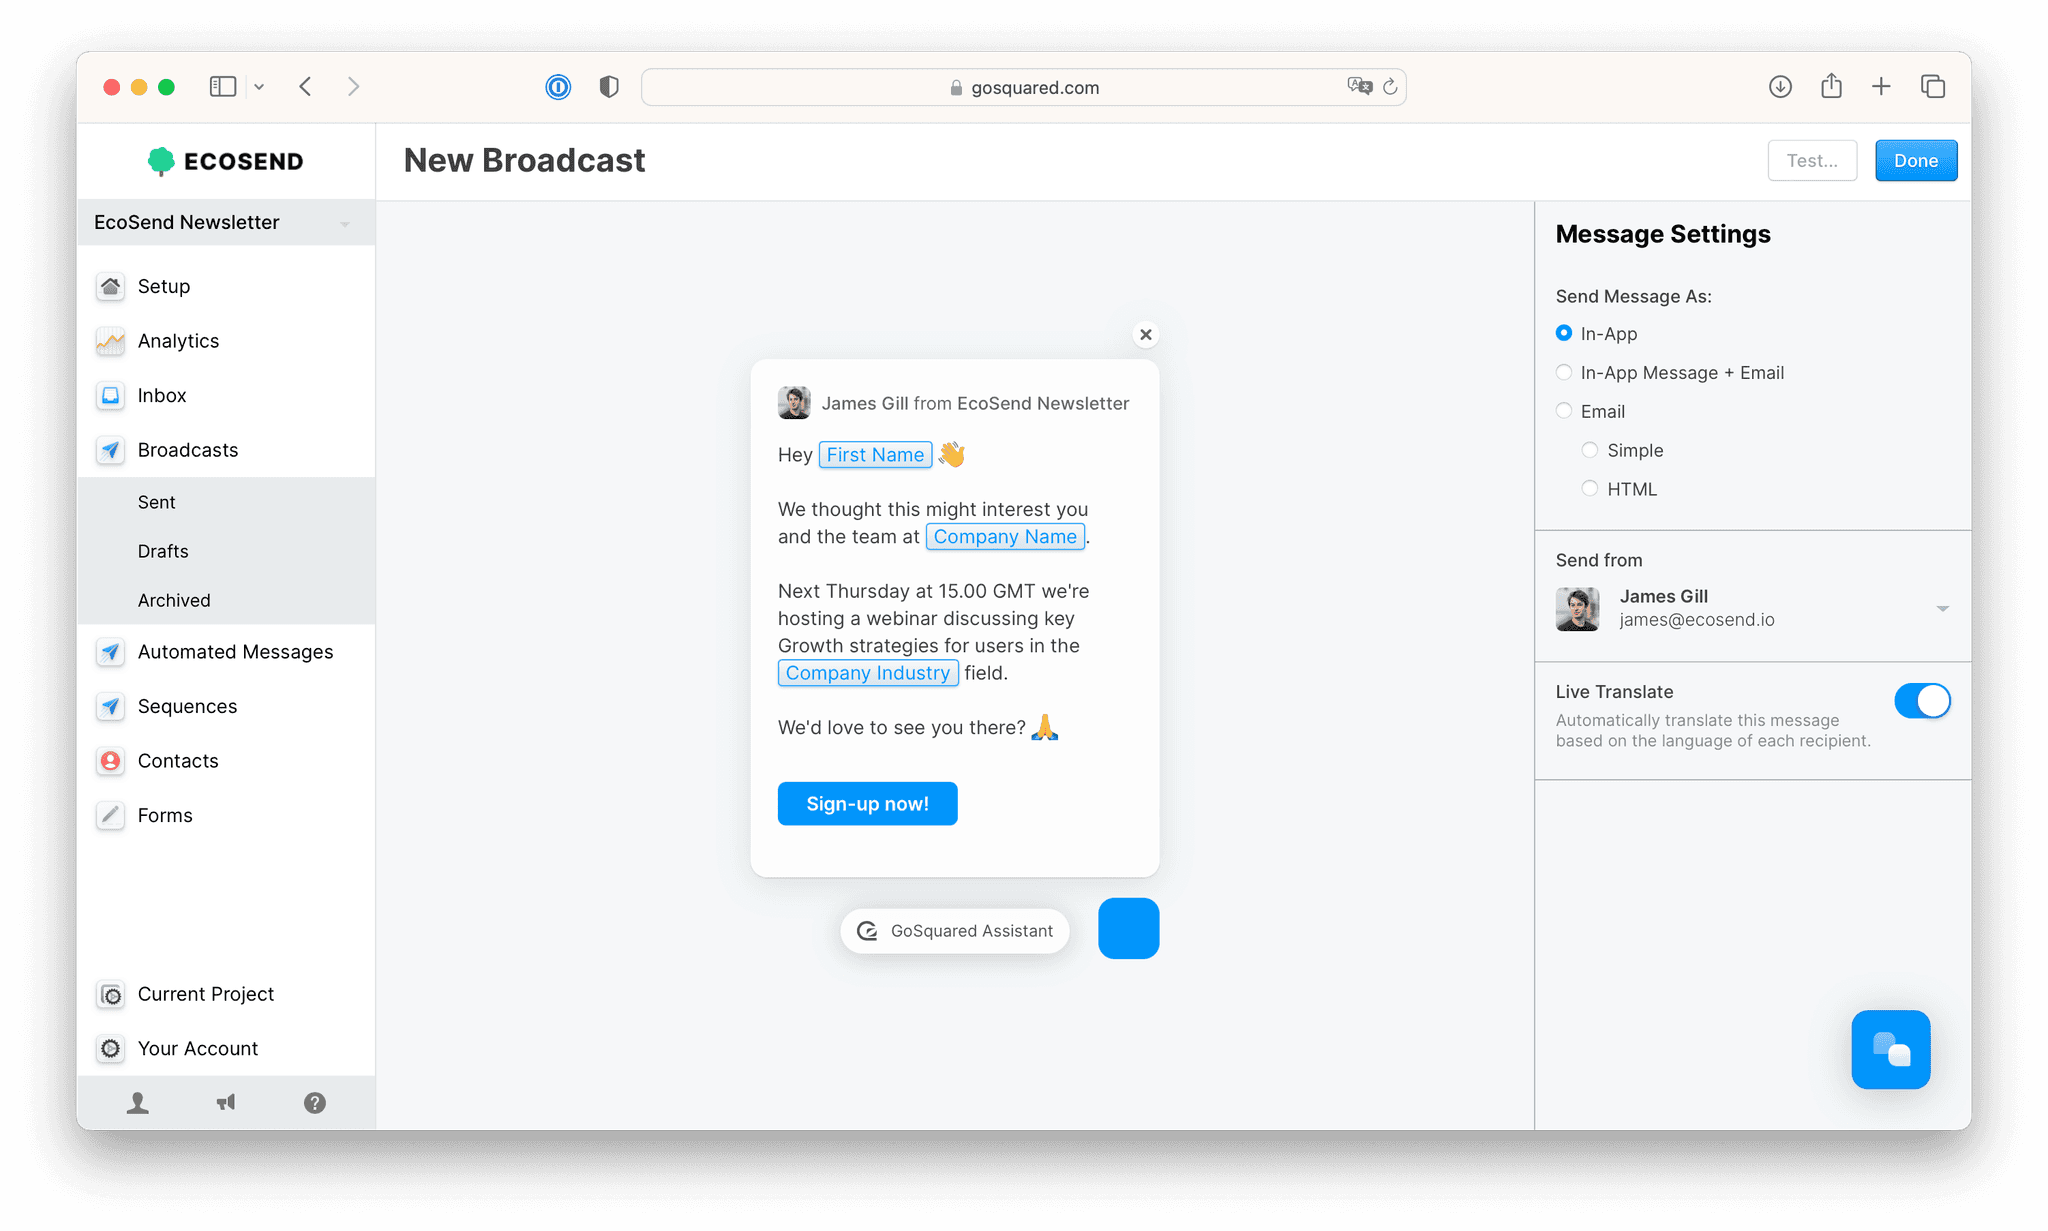The image size is (2048, 1231).
Task: Click the Done button
Action: [1916, 161]
